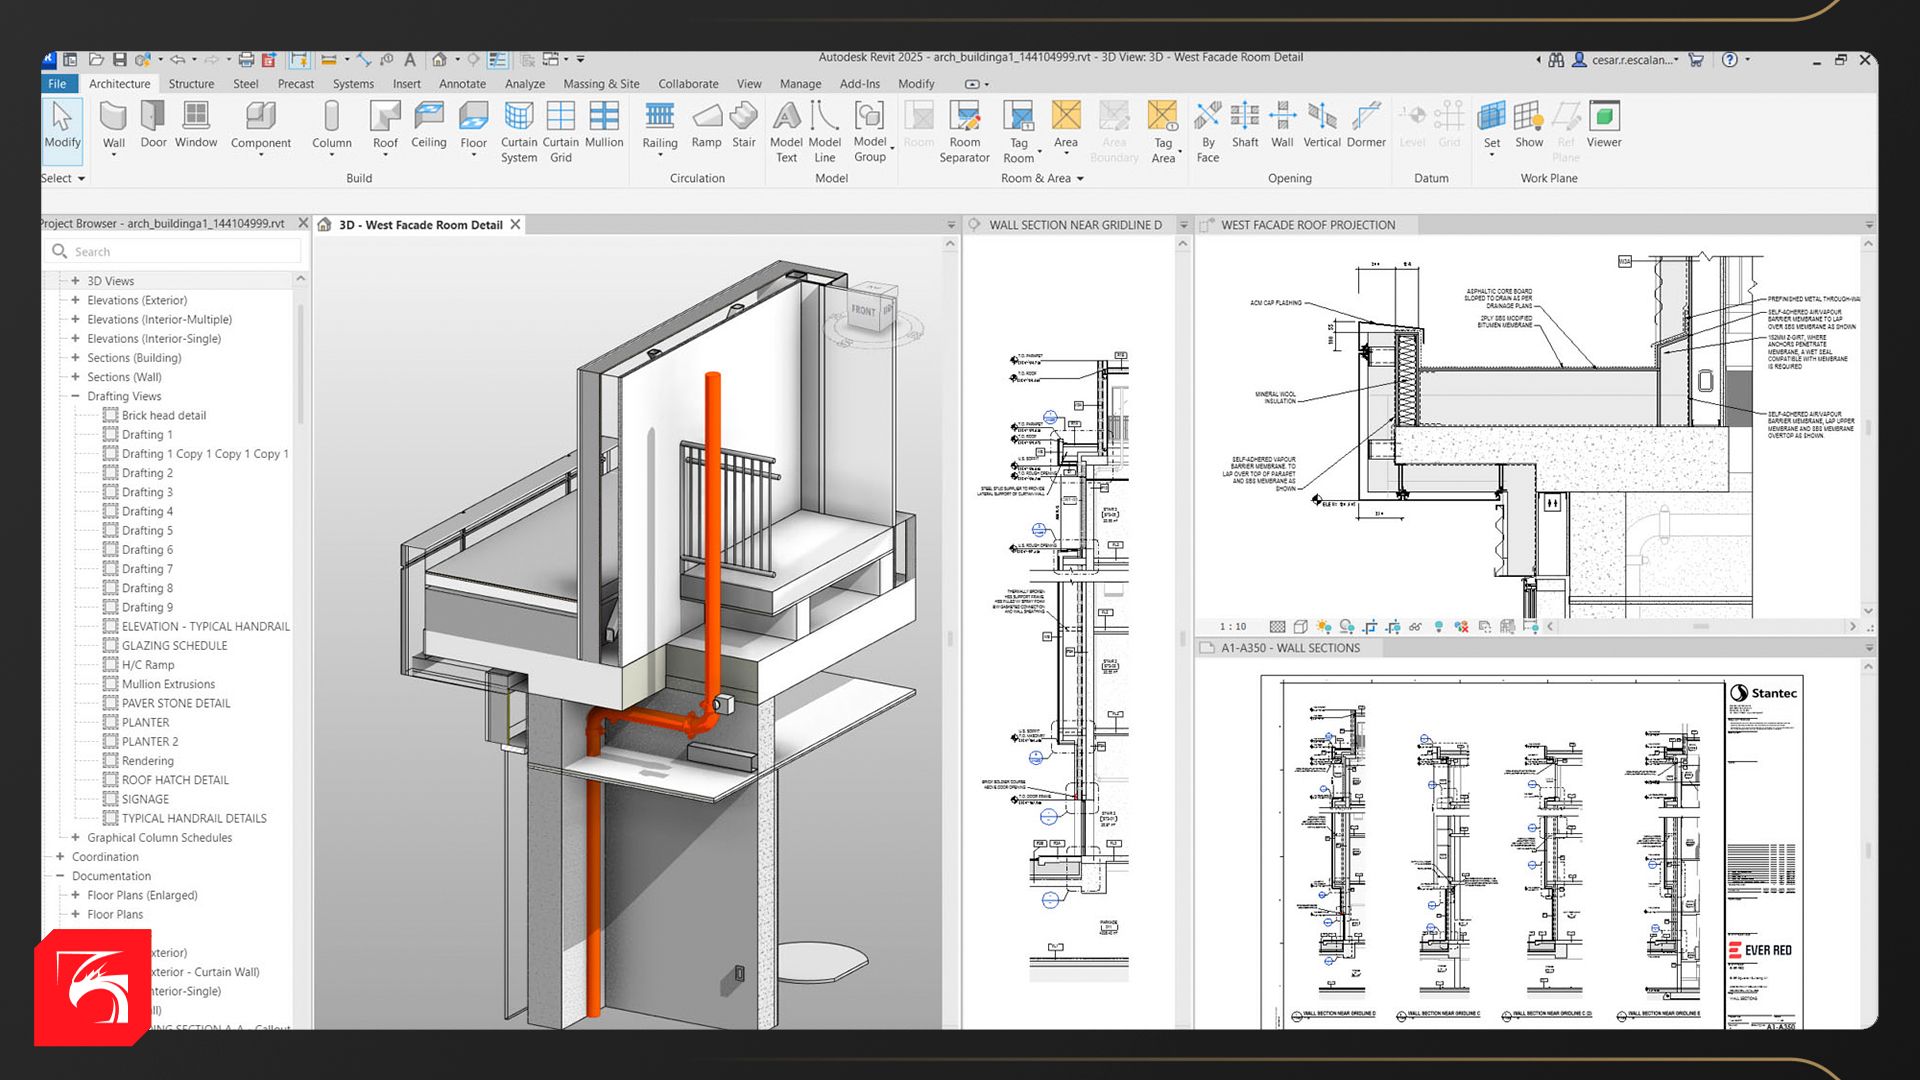Choose the Room Separator tool

(x=964, y=132)
